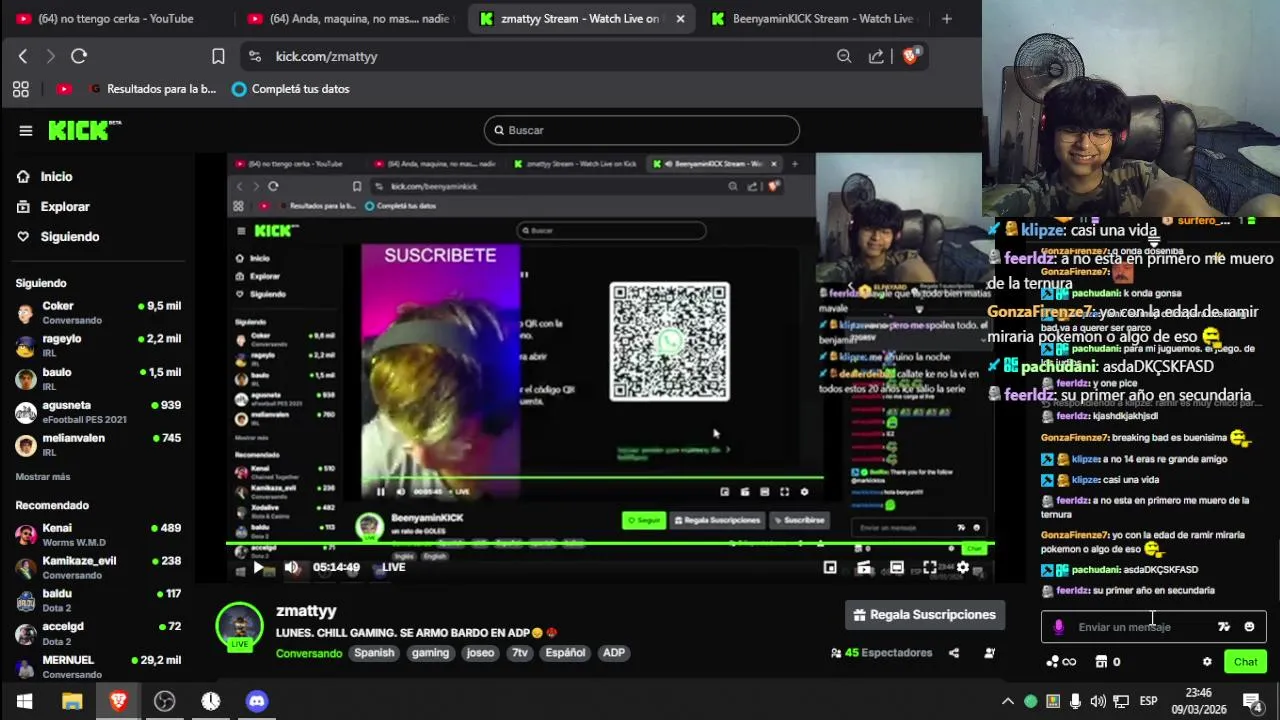Open recommended channel Kamikaze_evil
The width and height of the screenshot is (1280, 720).
[x=98, y=567]
